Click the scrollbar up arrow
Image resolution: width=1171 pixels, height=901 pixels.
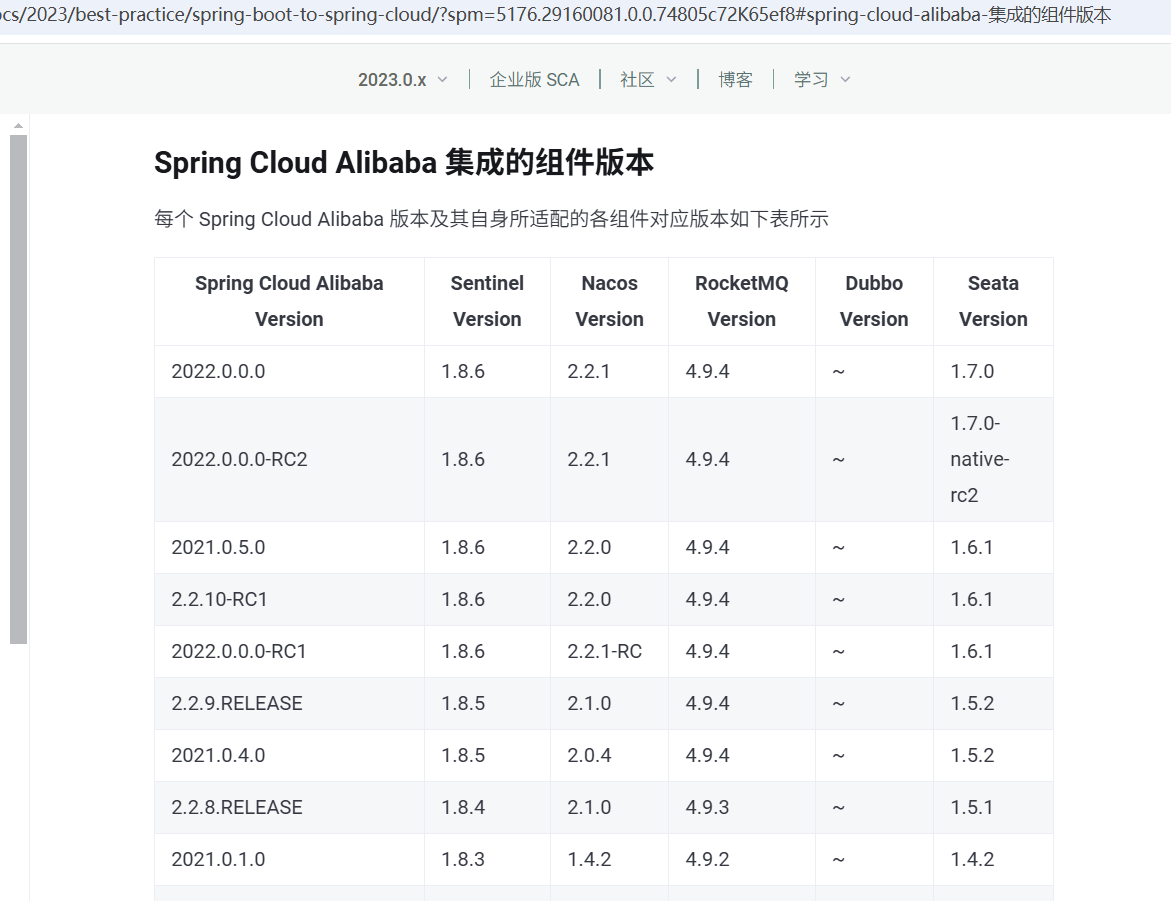[18, 126]
